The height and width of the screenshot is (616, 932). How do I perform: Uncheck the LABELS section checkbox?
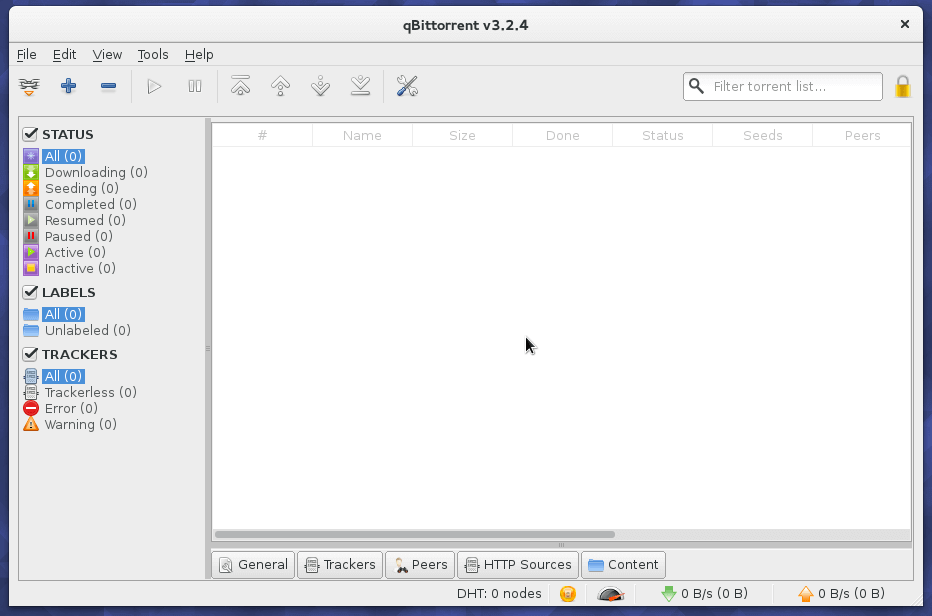click(30, 292)
